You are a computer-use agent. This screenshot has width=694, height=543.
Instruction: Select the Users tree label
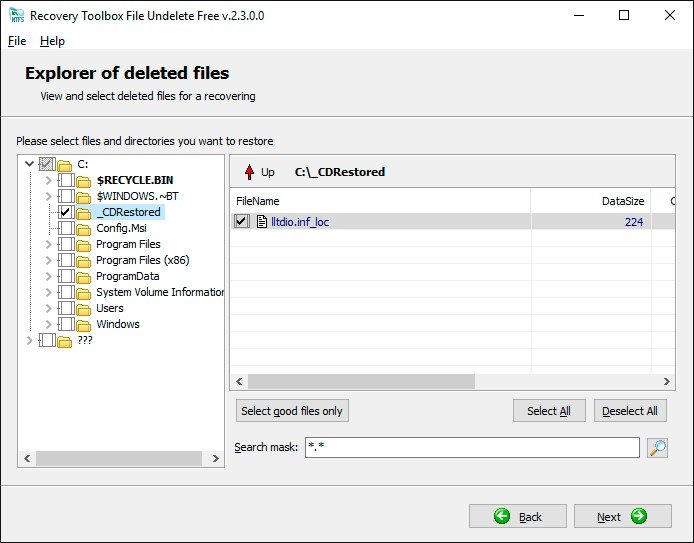(x=110, y=308)
